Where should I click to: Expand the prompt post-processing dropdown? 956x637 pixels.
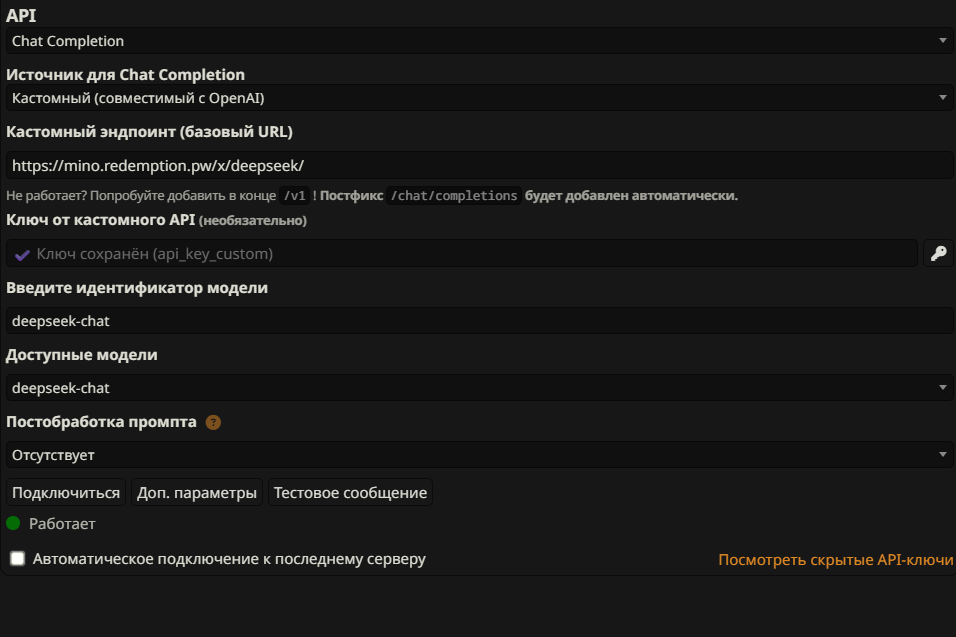(x=479, y=455)
